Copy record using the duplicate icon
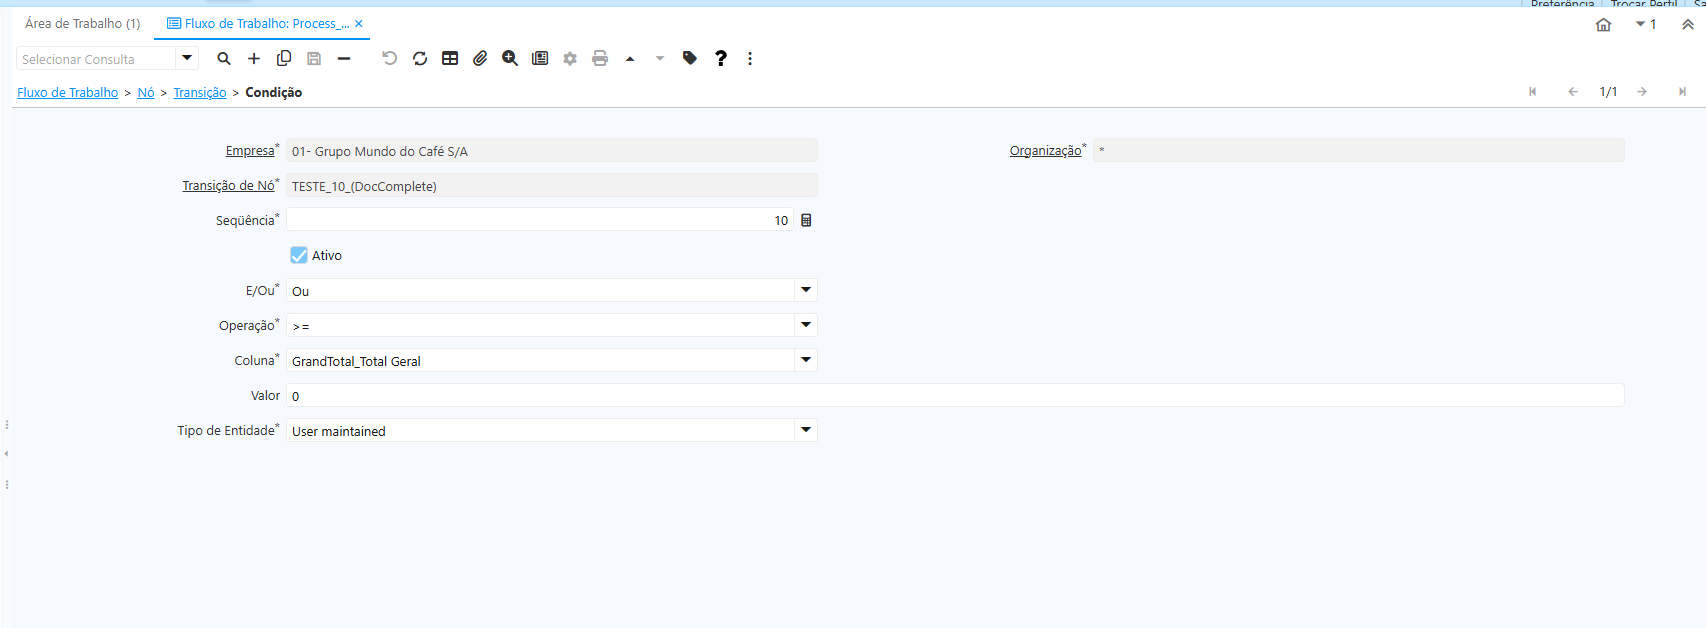Image resolution: width=1706 pixels, height=628 pixels. 284,58
